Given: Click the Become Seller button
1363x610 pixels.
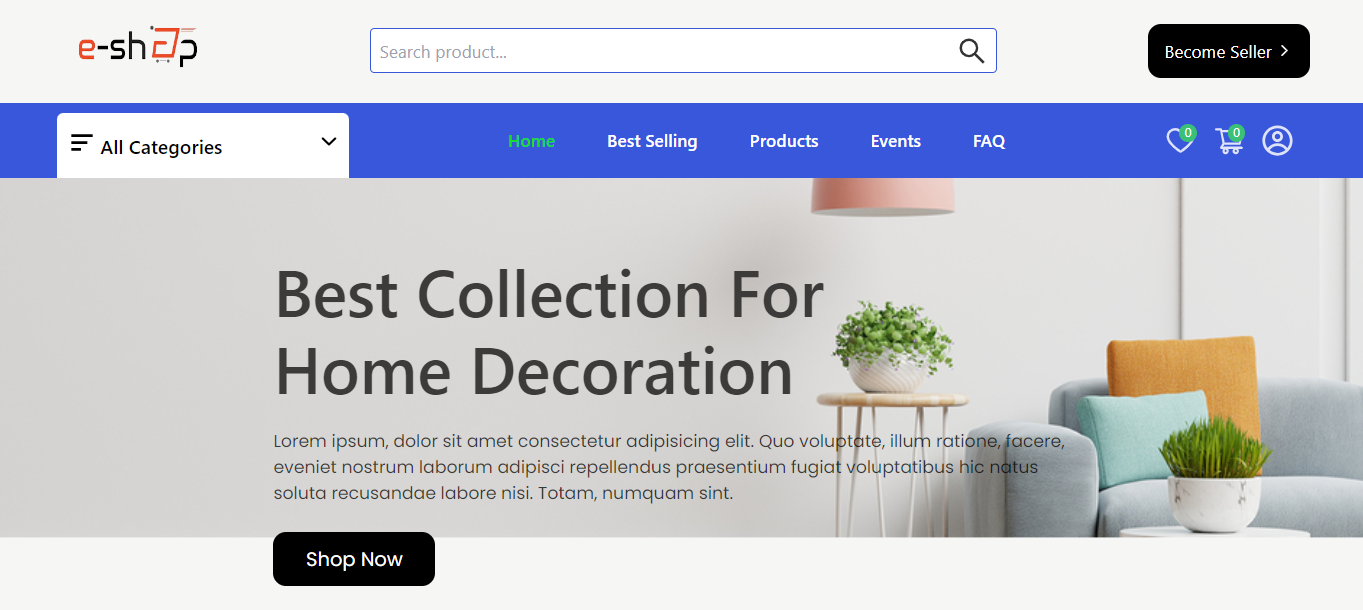Looking at the screenshot, I should (1229, 51).
